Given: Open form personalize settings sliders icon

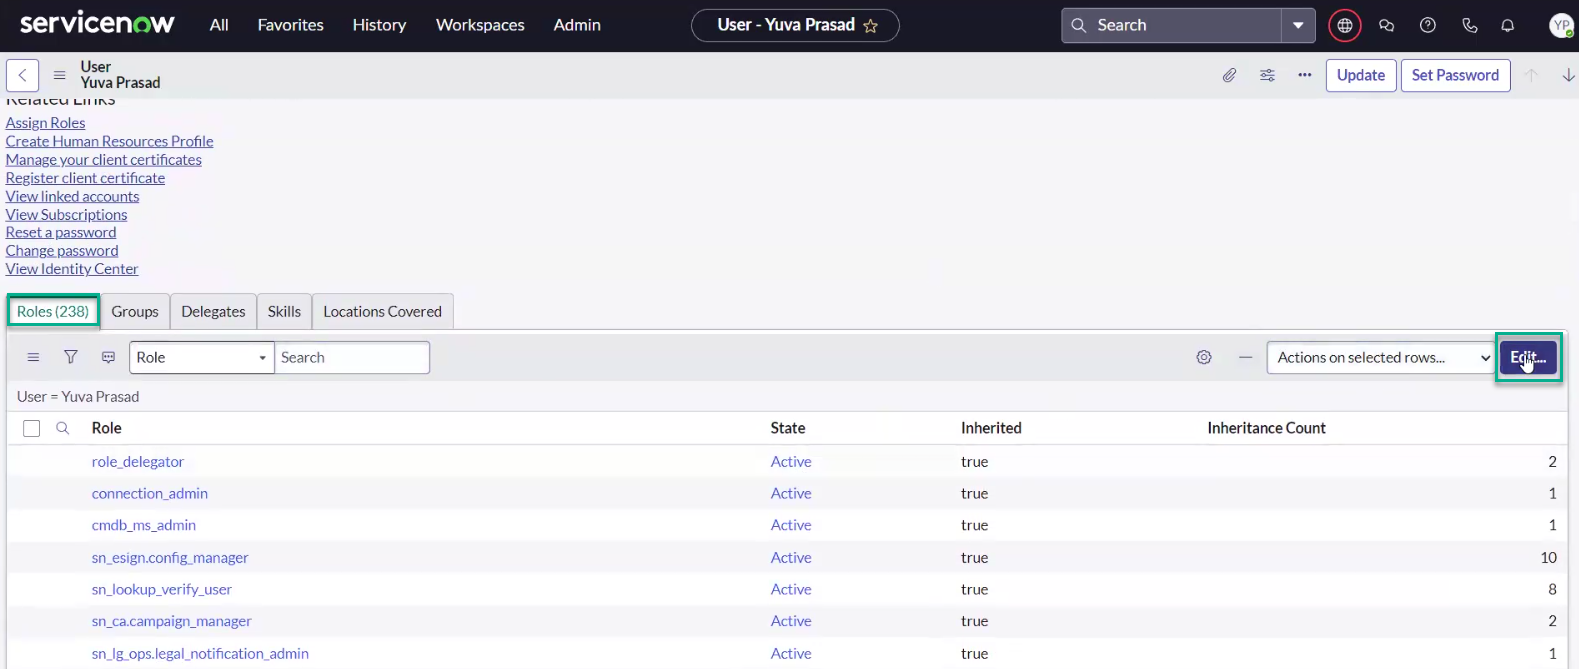Looking at the screenshot, I should [1267, 75].
